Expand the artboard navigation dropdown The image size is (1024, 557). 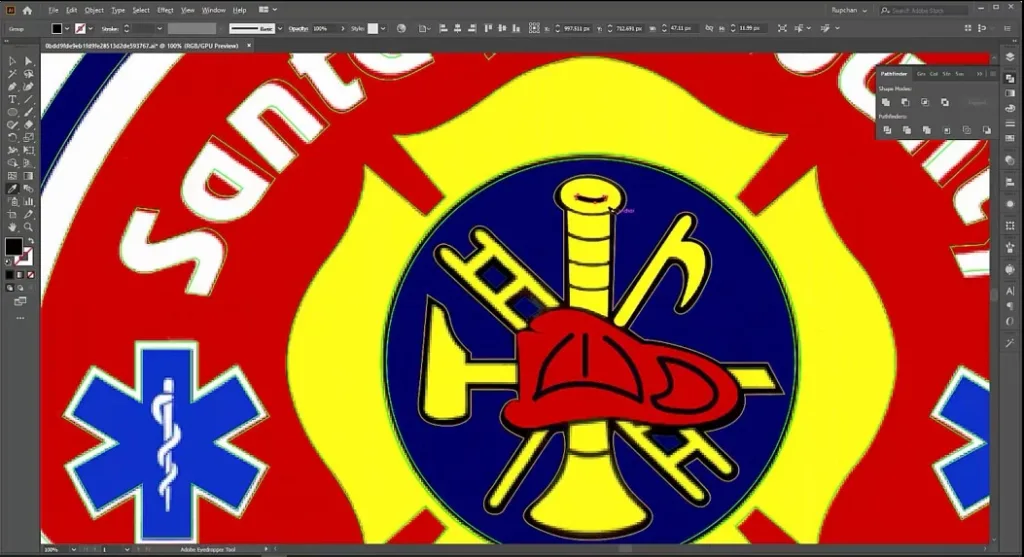click(127, 550)
